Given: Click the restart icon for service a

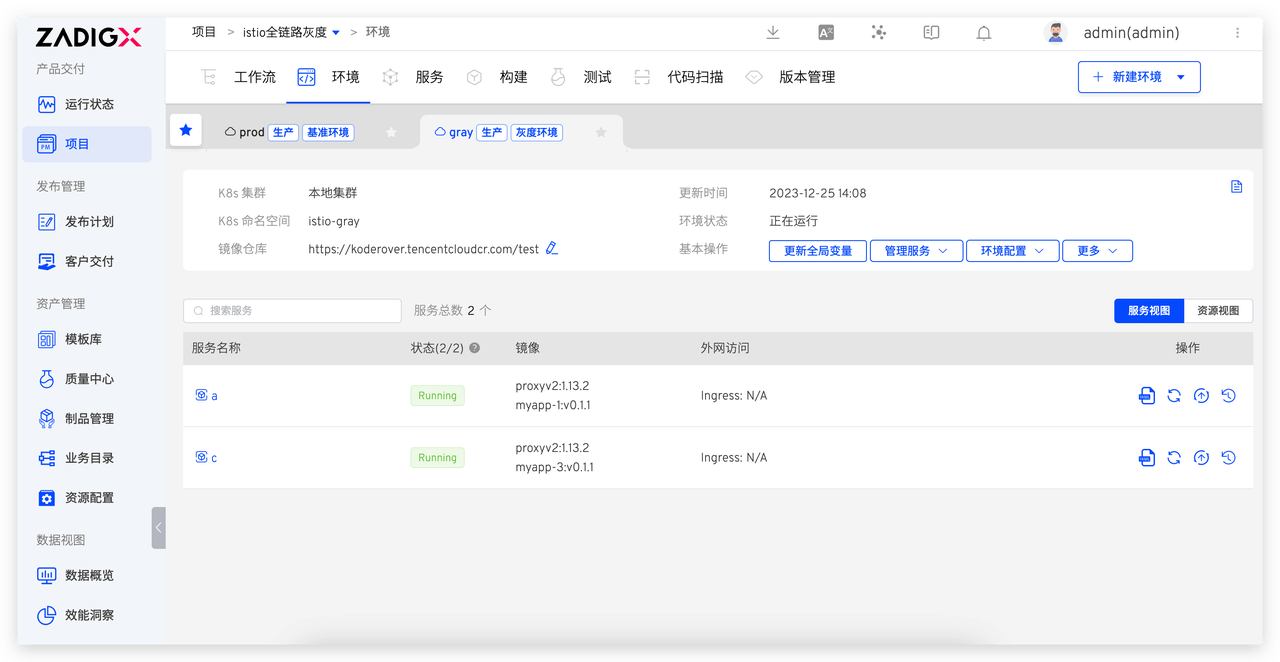Looking at the screenshot, I should click(1174, 396).
